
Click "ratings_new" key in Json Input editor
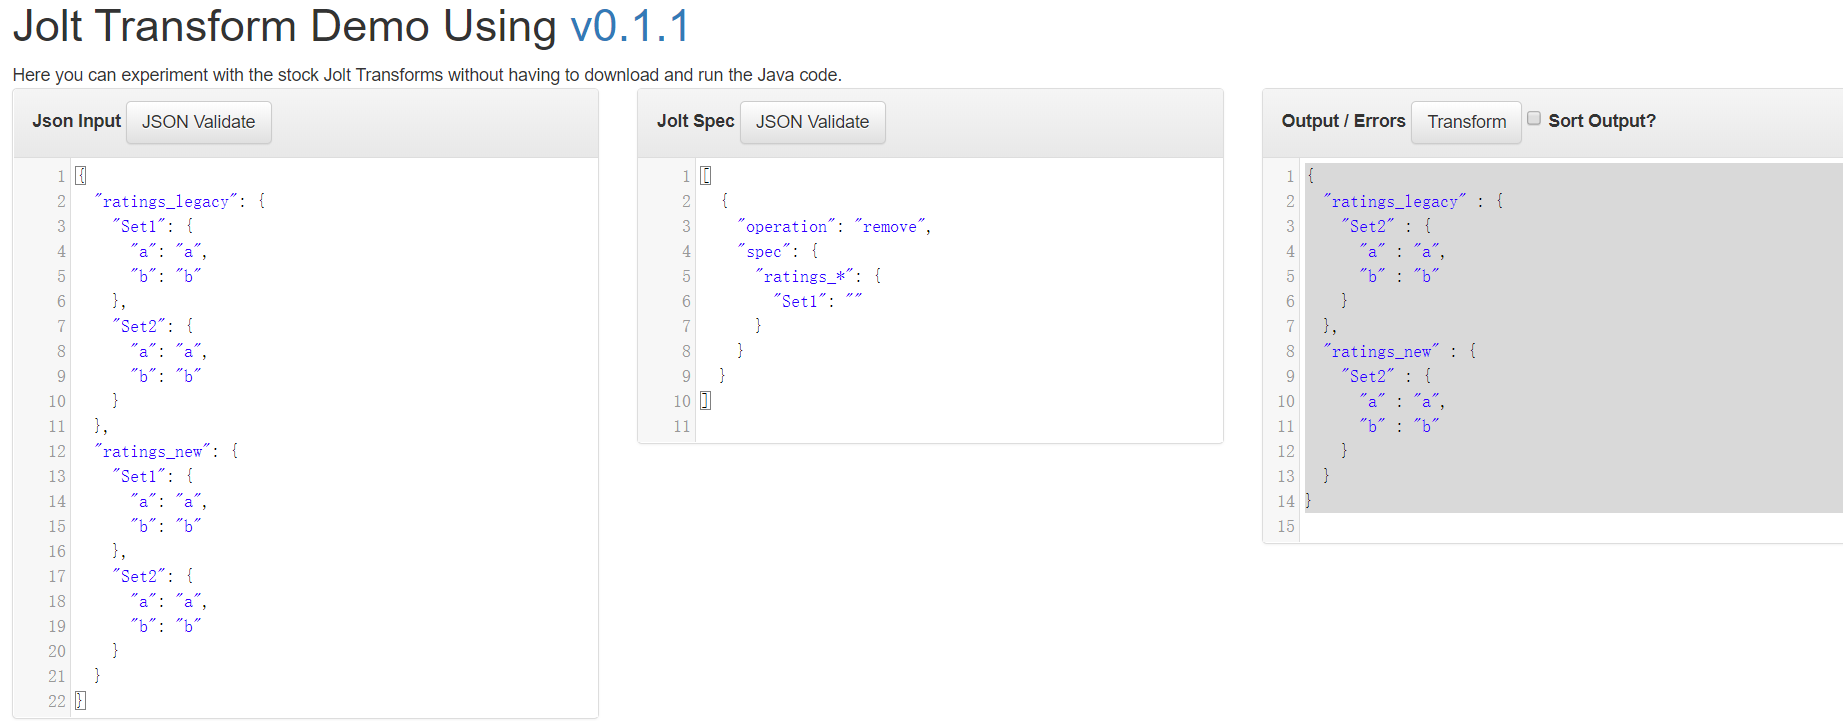pos(153,451)
